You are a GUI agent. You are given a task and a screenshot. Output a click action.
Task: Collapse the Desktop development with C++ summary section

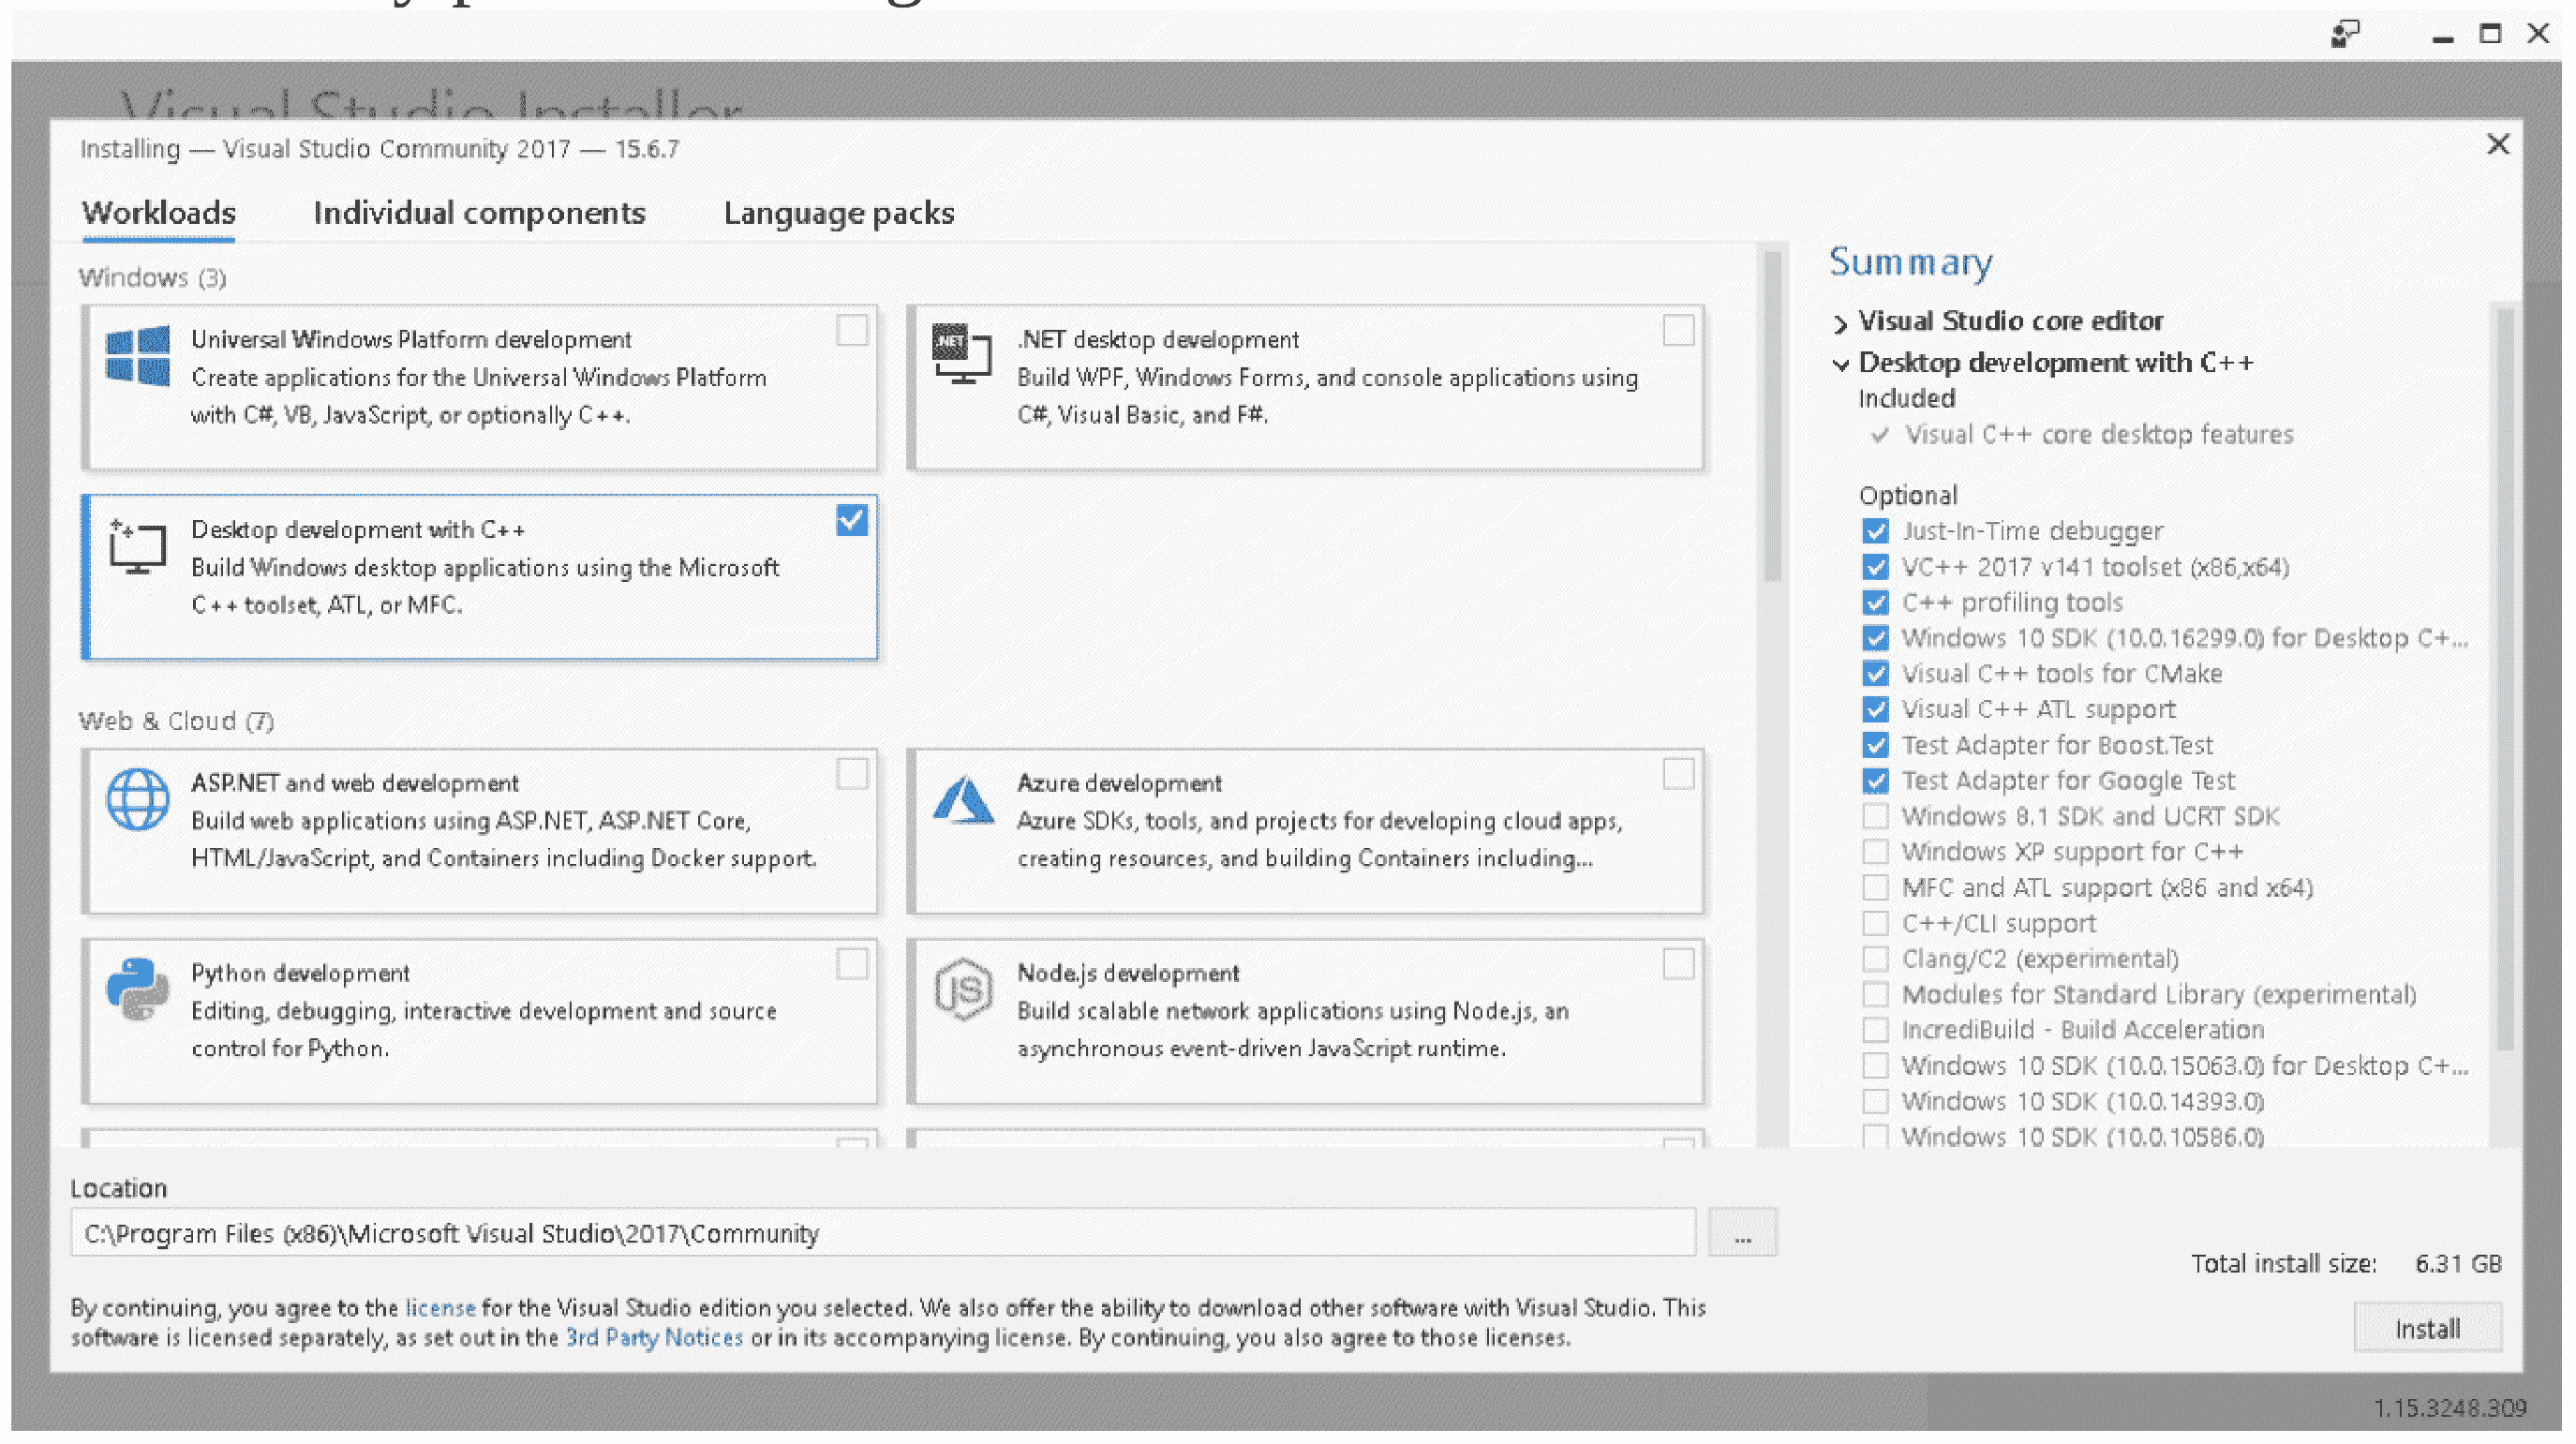tap(1840, 364)
